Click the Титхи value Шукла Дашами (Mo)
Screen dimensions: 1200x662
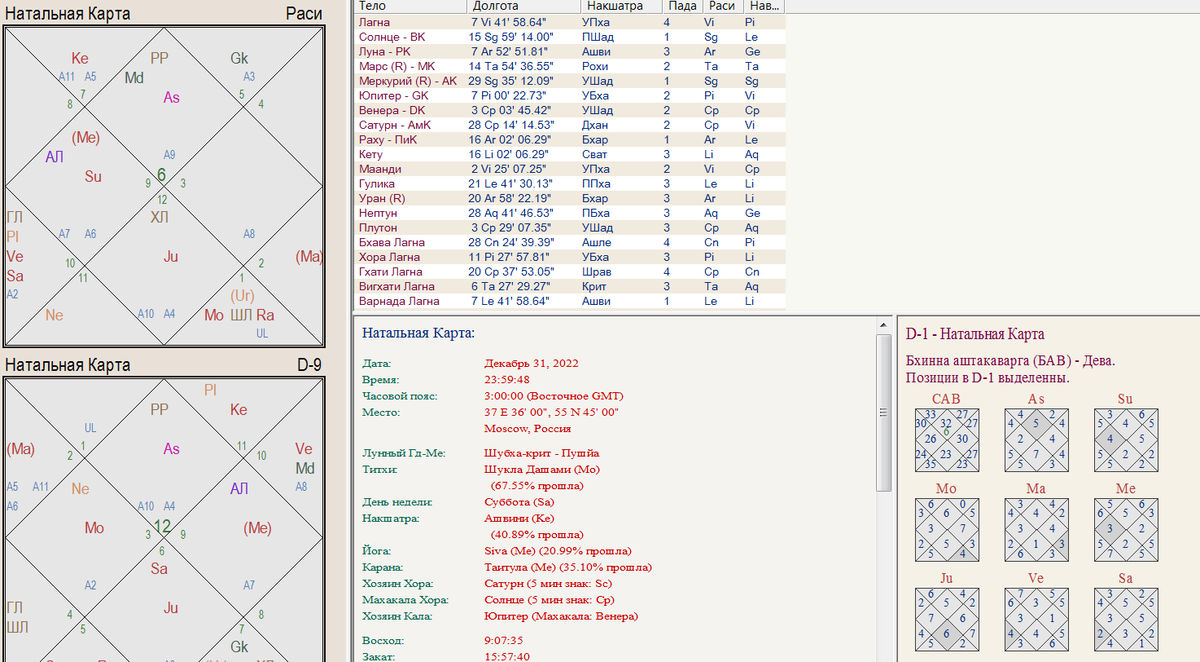541,469
